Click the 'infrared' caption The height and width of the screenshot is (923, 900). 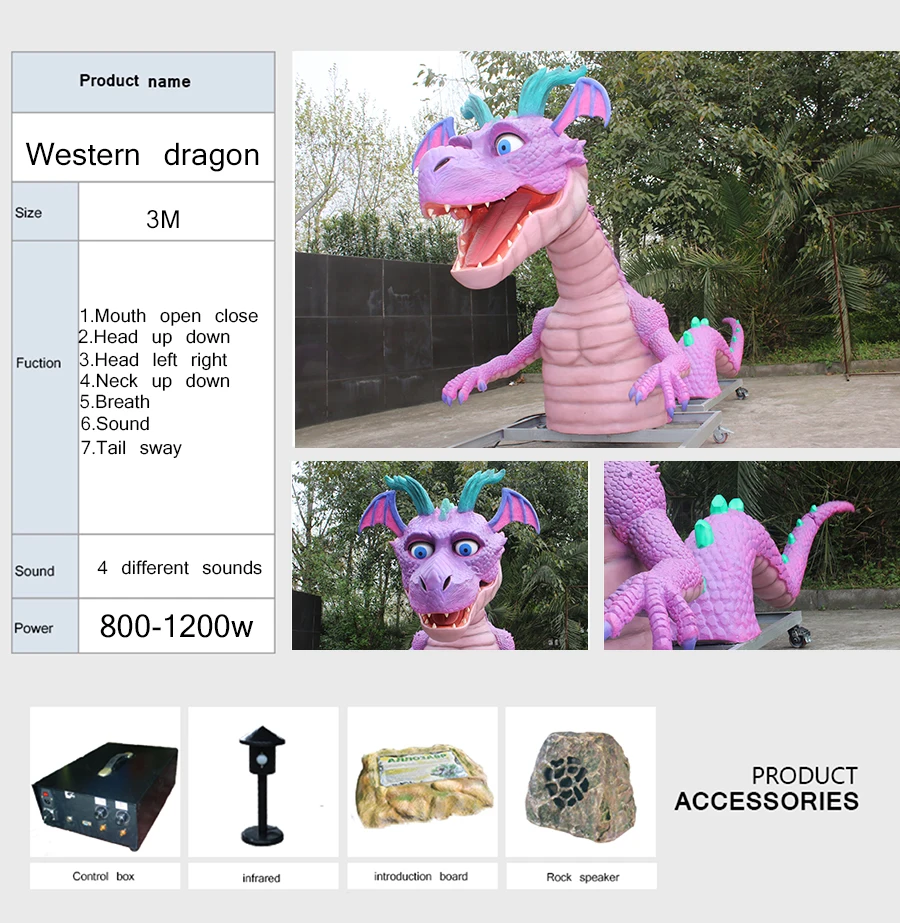(x=261, y=878)
